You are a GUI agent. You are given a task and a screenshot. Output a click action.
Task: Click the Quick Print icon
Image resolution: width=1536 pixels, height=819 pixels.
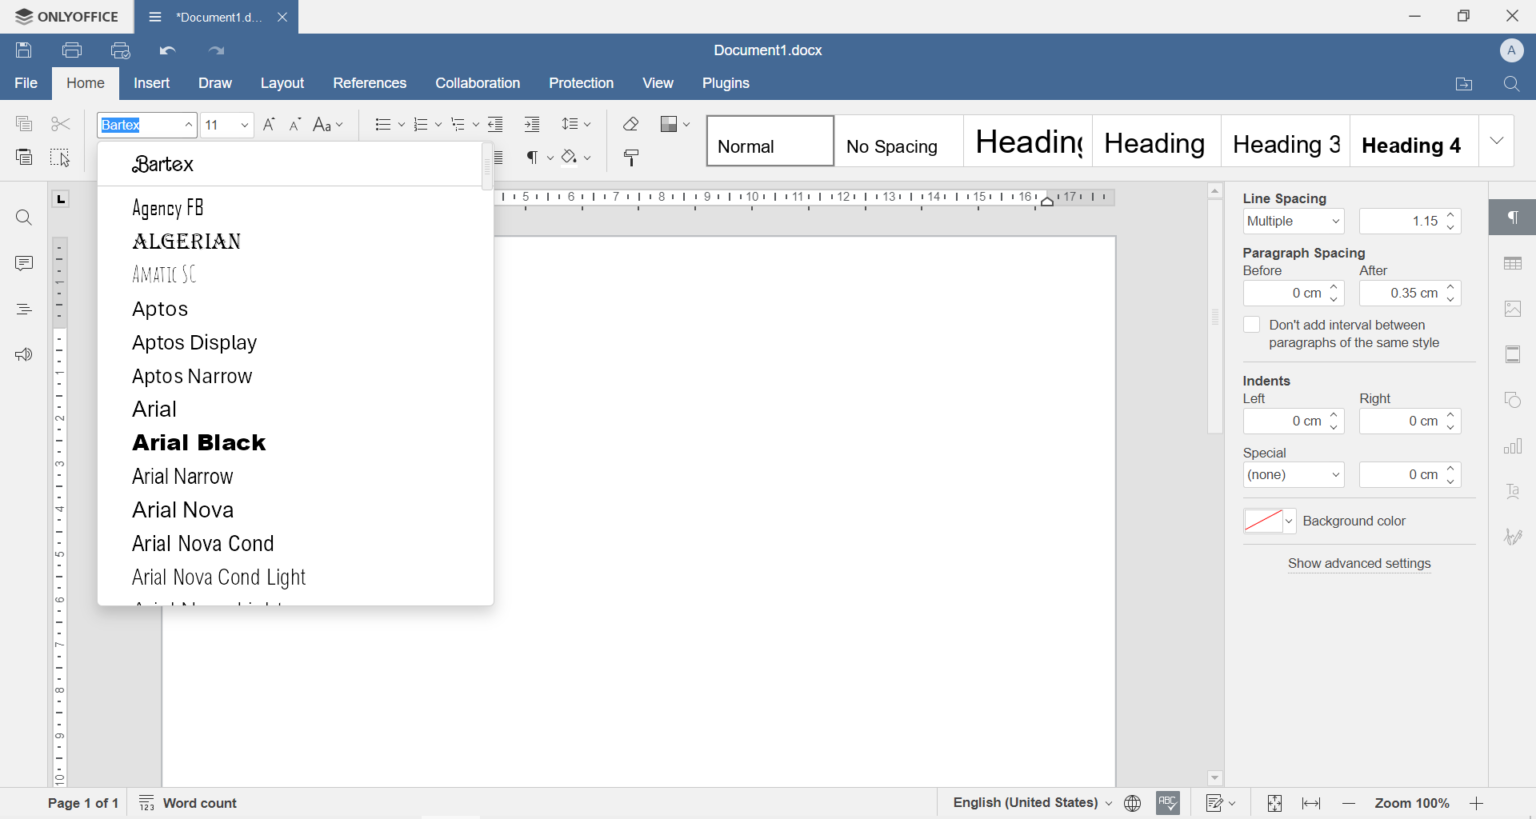coord(121,50)
